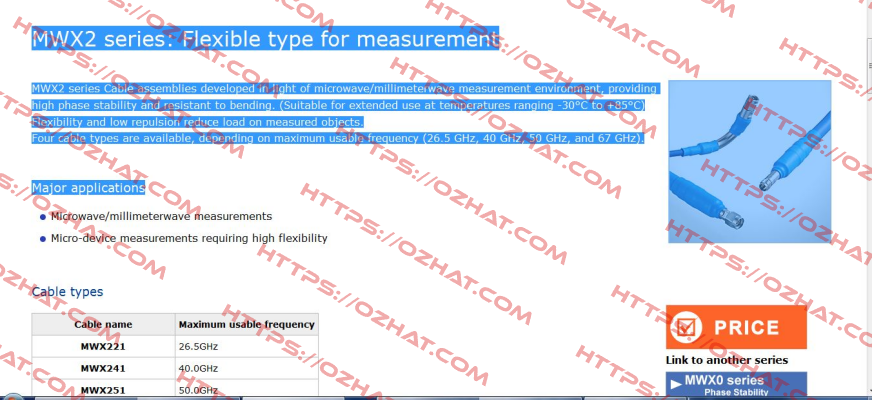
Task: Click the line 'Flexibility and low repulsion reduce load'
Action: point(197,122)
